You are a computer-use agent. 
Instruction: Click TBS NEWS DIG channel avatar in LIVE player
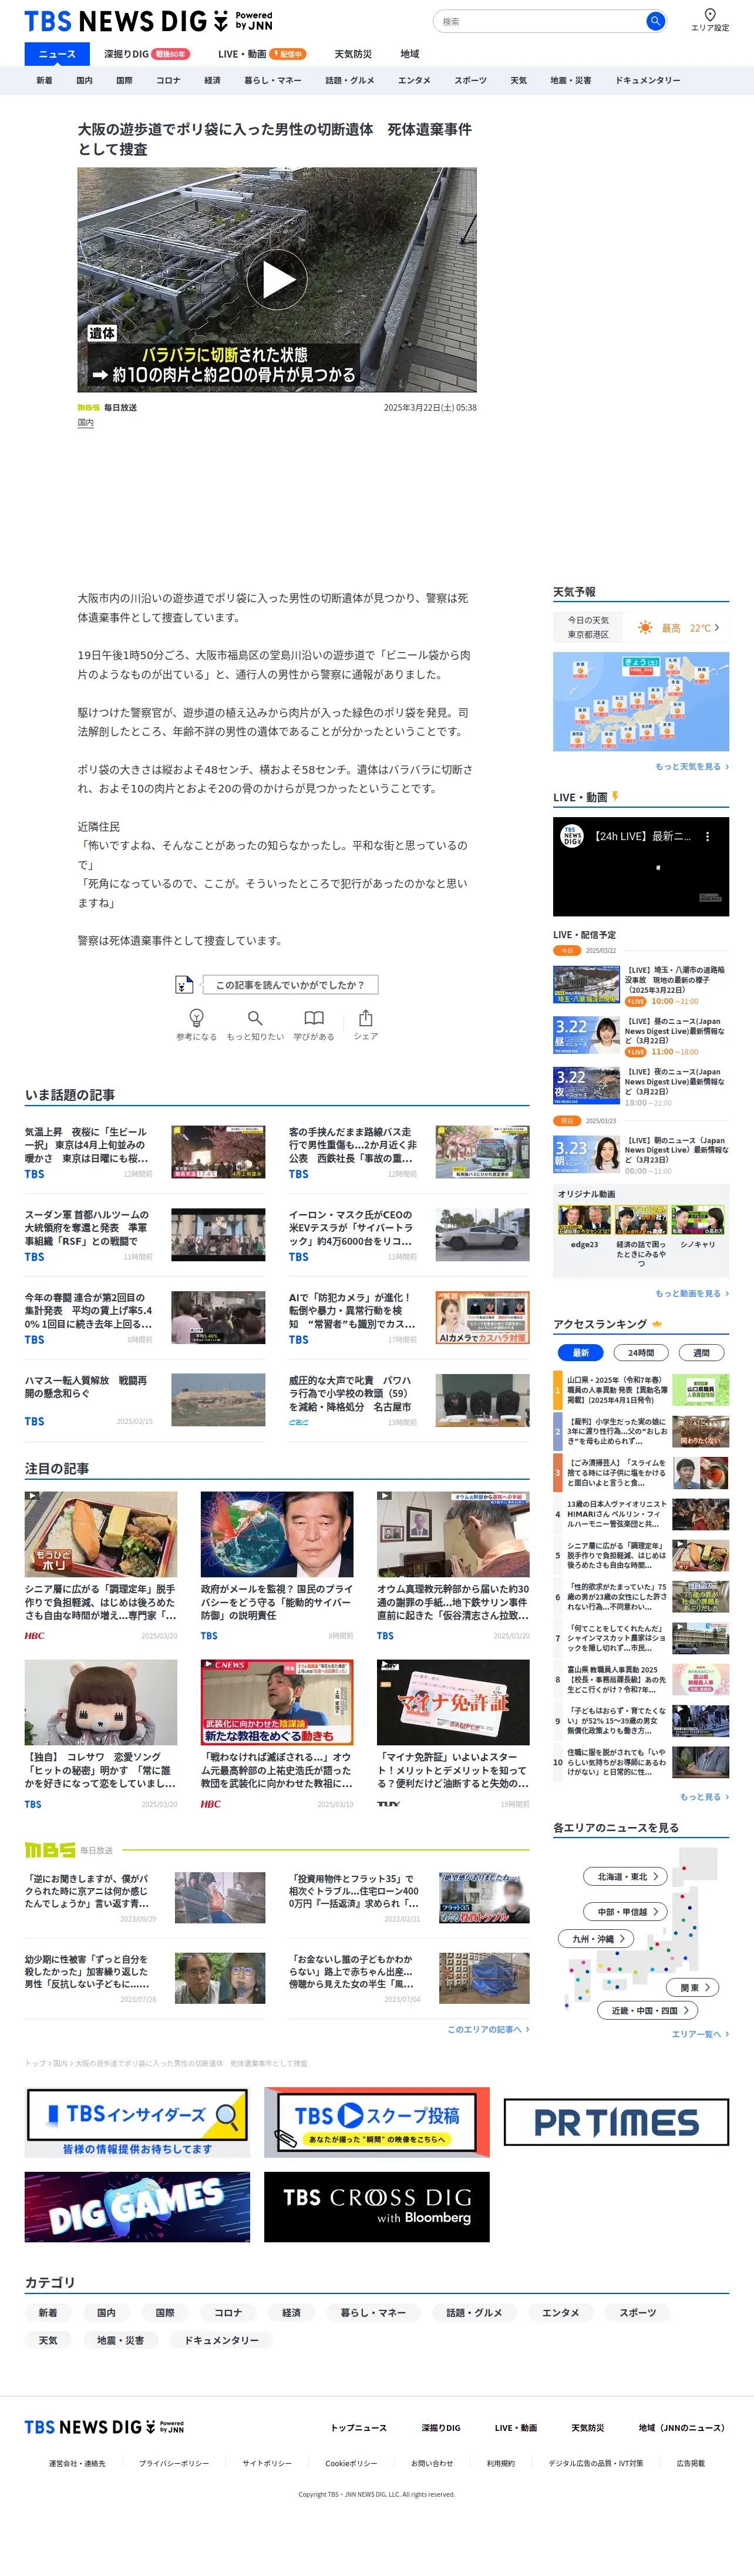coord(572,836)
